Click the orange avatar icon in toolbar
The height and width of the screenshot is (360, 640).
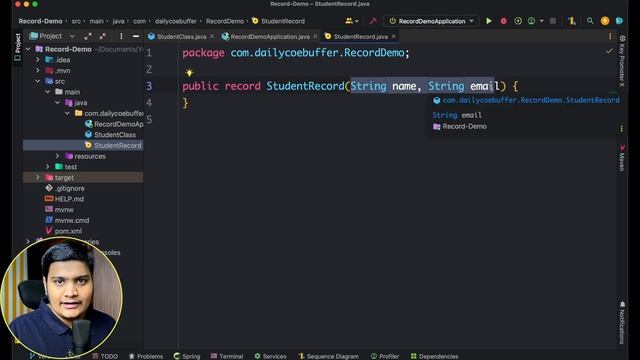pyautogui.click(x=605, y=21)
